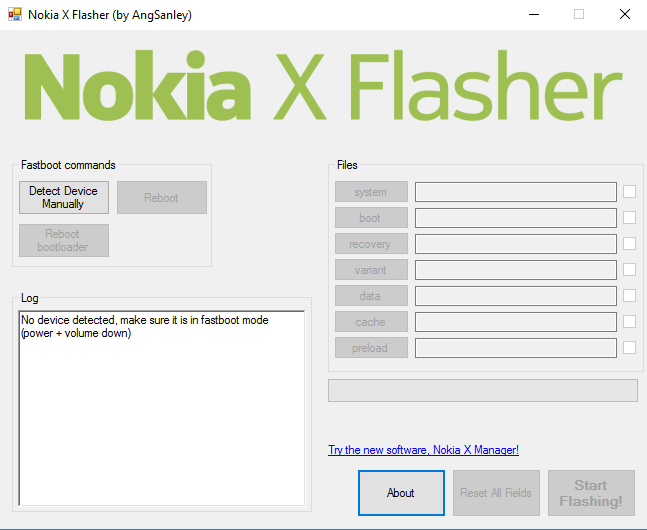Open the Nokia X Manager link
This screenshot has width=647, height=530.
423,450
